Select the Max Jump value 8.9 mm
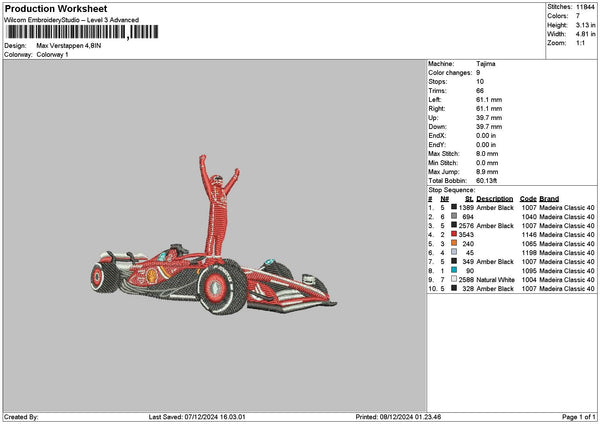Image resolution: width=600 pixels, height=424 pixels. tap(487, 172)
